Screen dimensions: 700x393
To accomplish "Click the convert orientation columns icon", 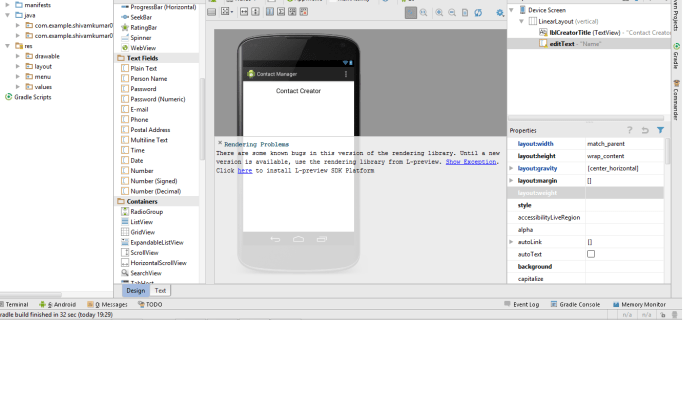I will (270, 12).
